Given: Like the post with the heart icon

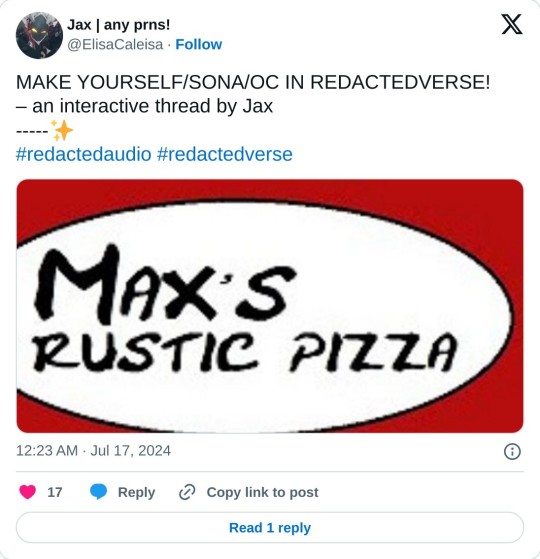Looking at the screenshot, I should (x=27, y=492).
